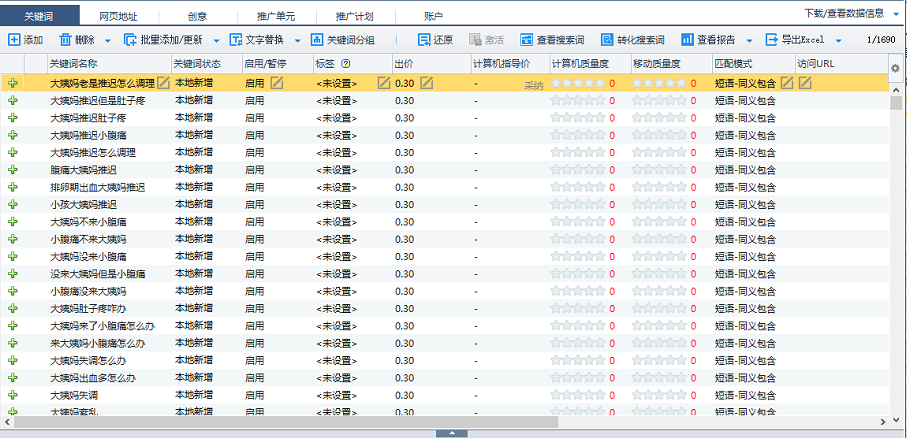
Task: Click green plus icon for 小孩大姨妈推迟
Action: click(13, 205)
